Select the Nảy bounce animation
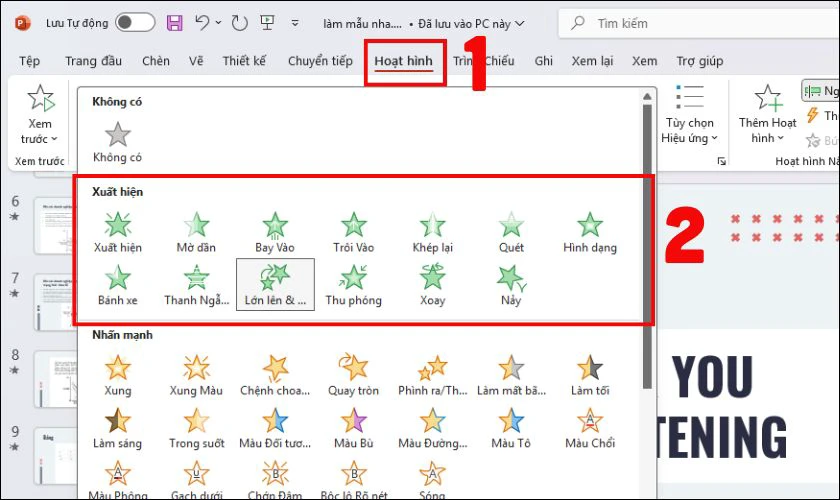This screenshot has width=840, height=500. point(511,285)
